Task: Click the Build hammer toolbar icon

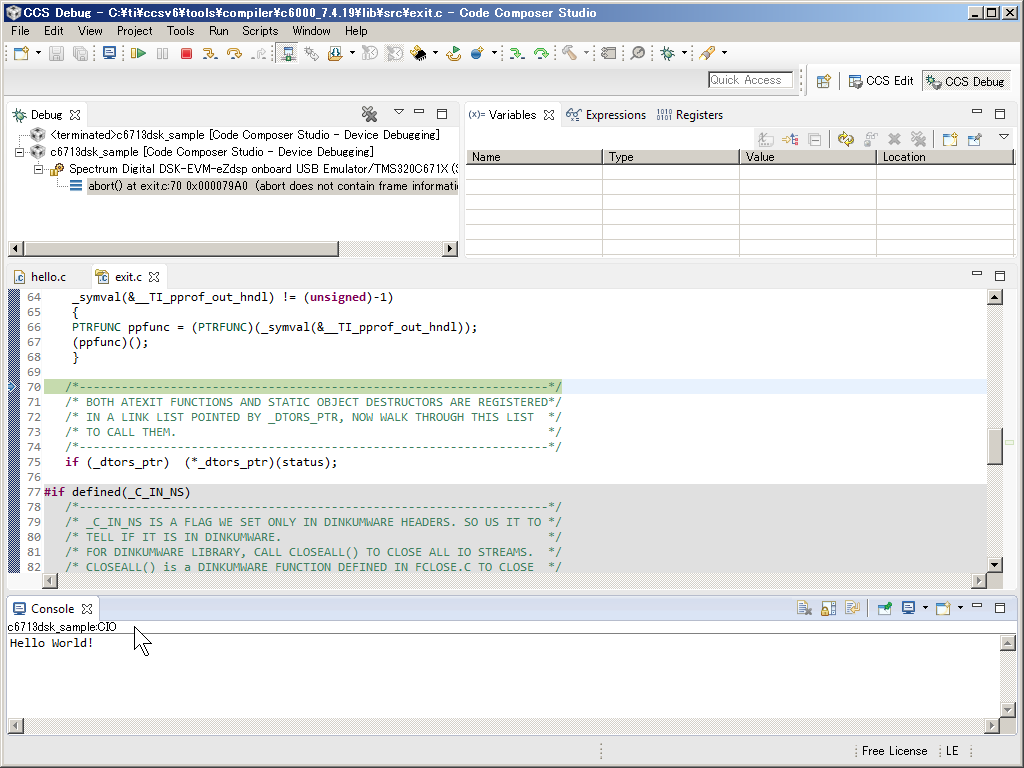Action: point(570,54)
